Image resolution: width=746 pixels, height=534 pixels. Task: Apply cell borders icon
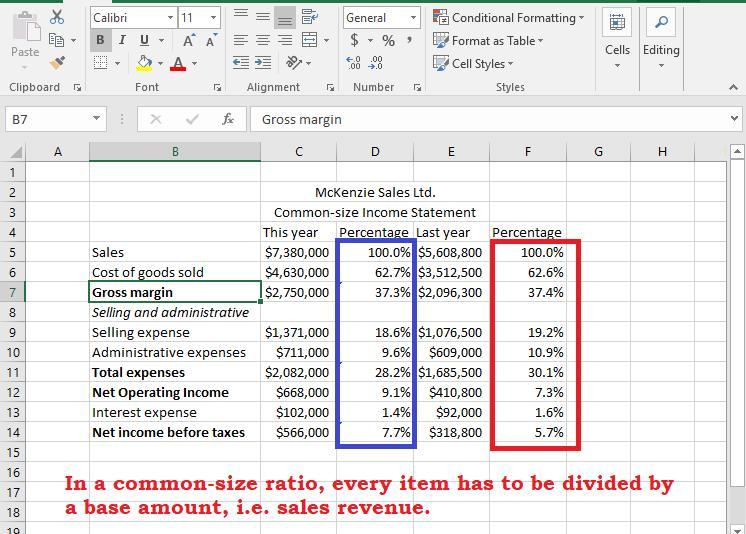pos(100,63)
